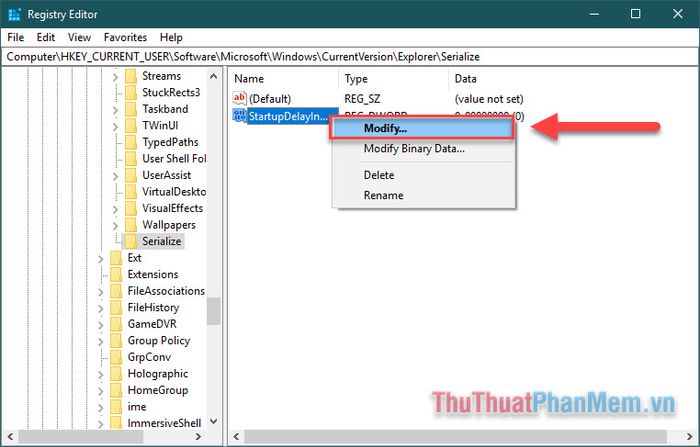Expand the Taskband key

click(115, 110)
